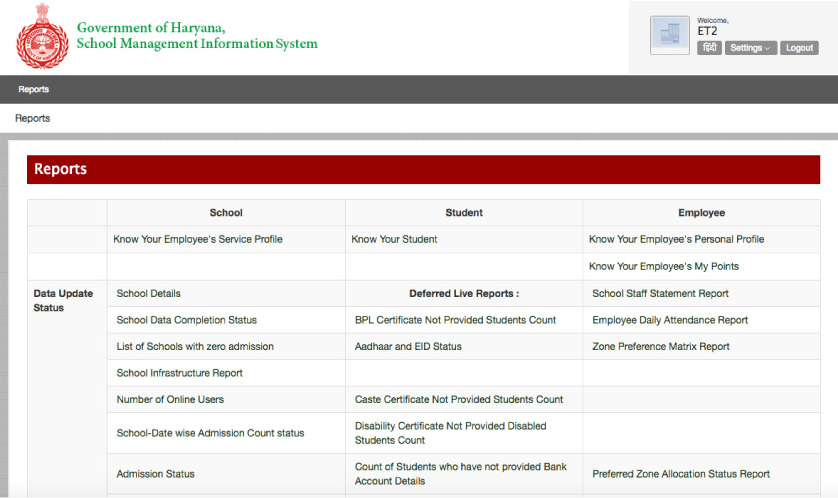Open School Data Completion Status report
Screen dimensions: 838x498
[187, 320]
